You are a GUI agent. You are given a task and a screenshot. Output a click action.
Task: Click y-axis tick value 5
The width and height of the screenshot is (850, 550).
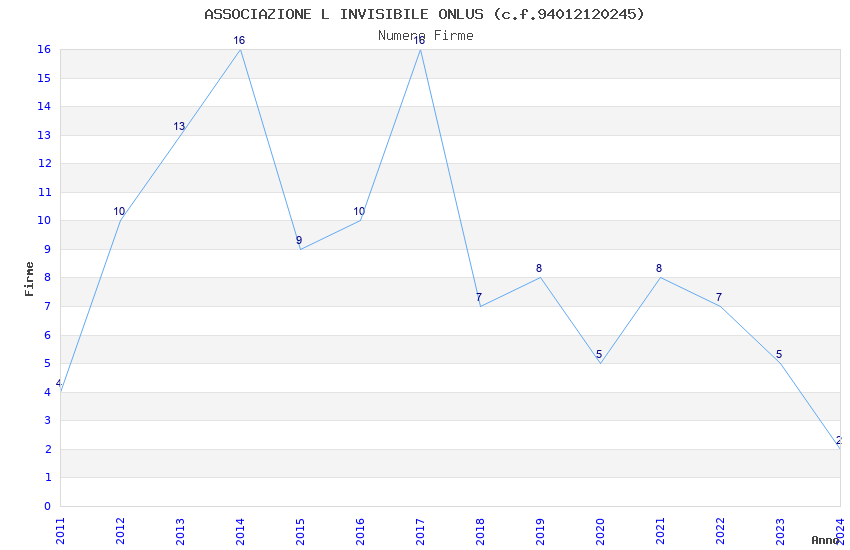(47, 363)
